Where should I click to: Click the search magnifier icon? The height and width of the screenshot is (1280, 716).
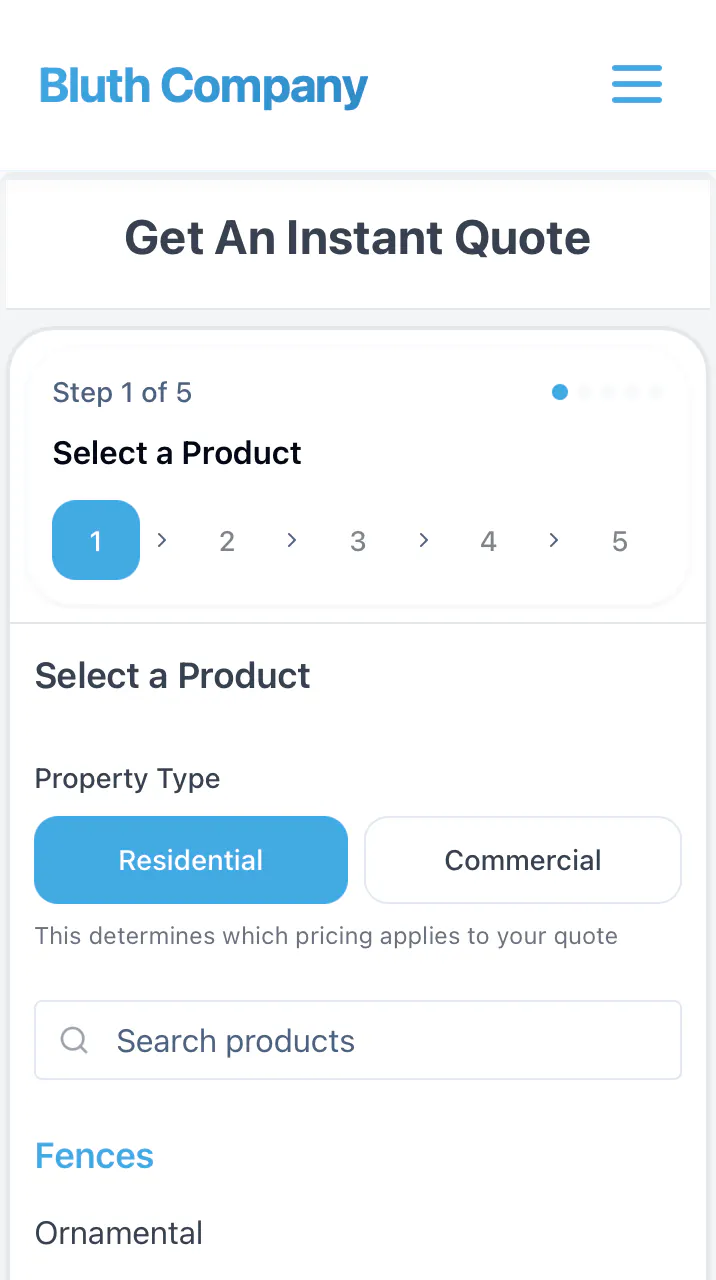pyautogui.click(x=74, y=1040)
